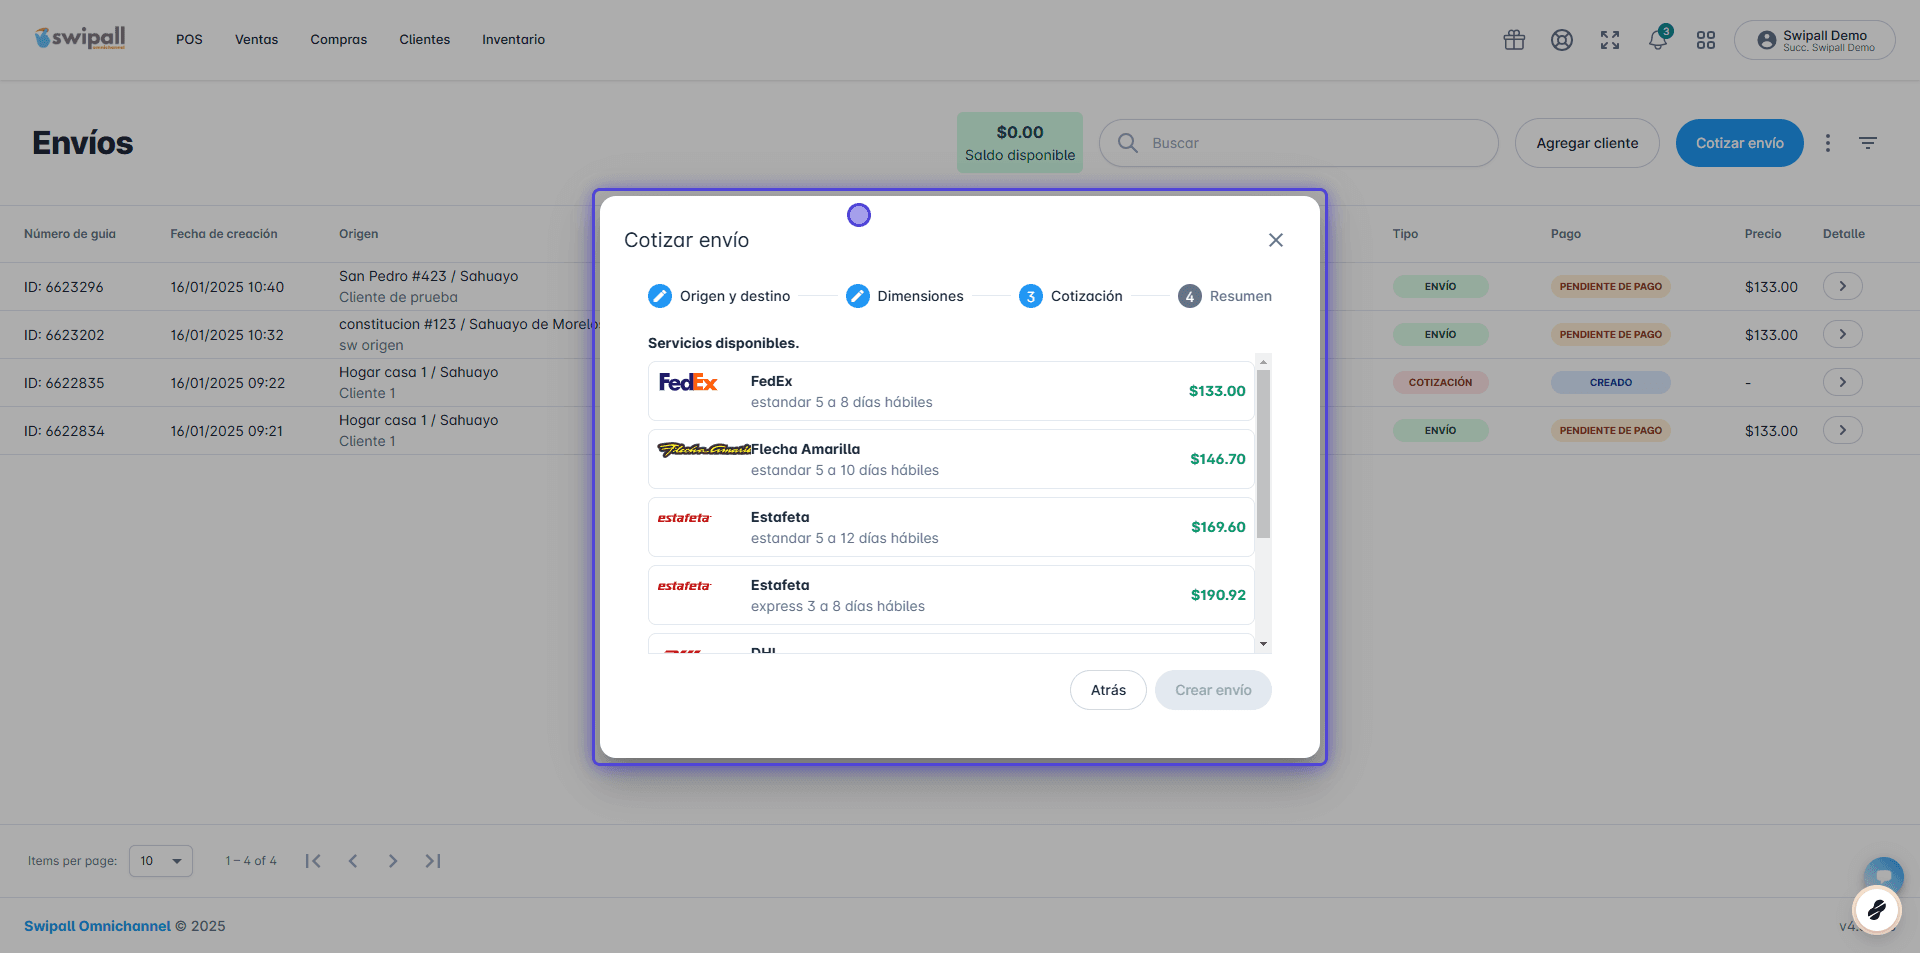Click the Buscar search field

[x=1299, y=143]
